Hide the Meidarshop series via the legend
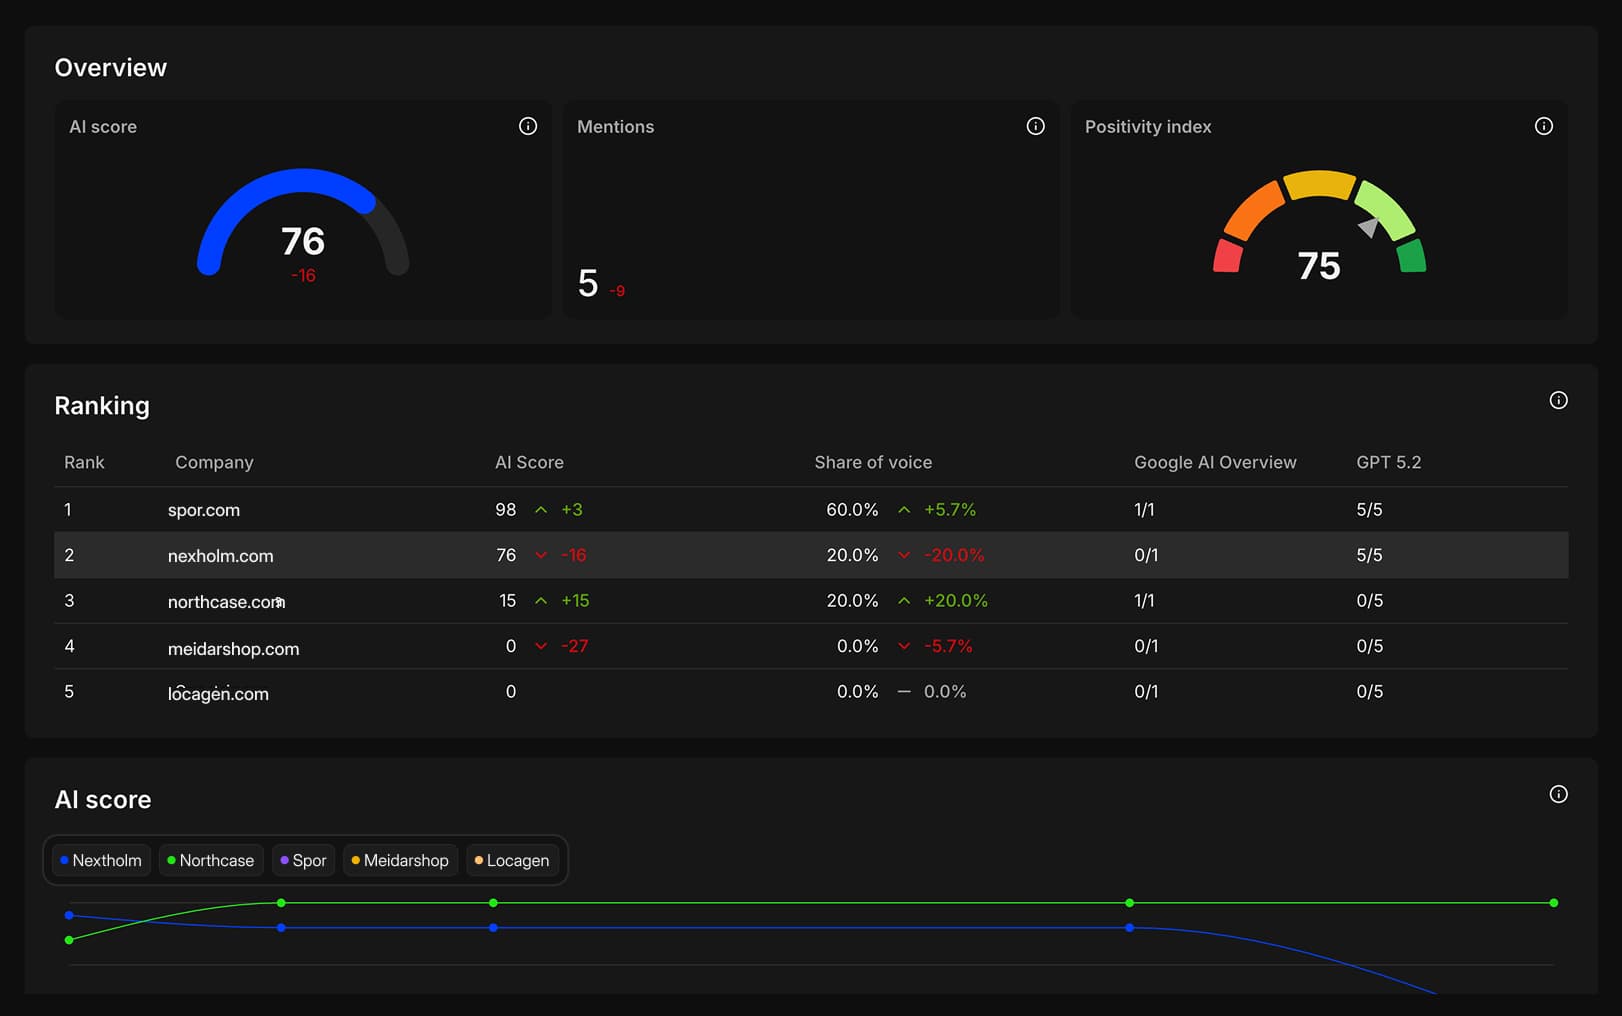 point(400,860)
